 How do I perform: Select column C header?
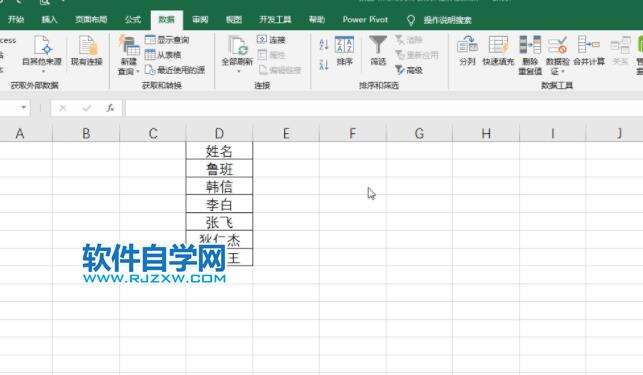pos(153,133)
